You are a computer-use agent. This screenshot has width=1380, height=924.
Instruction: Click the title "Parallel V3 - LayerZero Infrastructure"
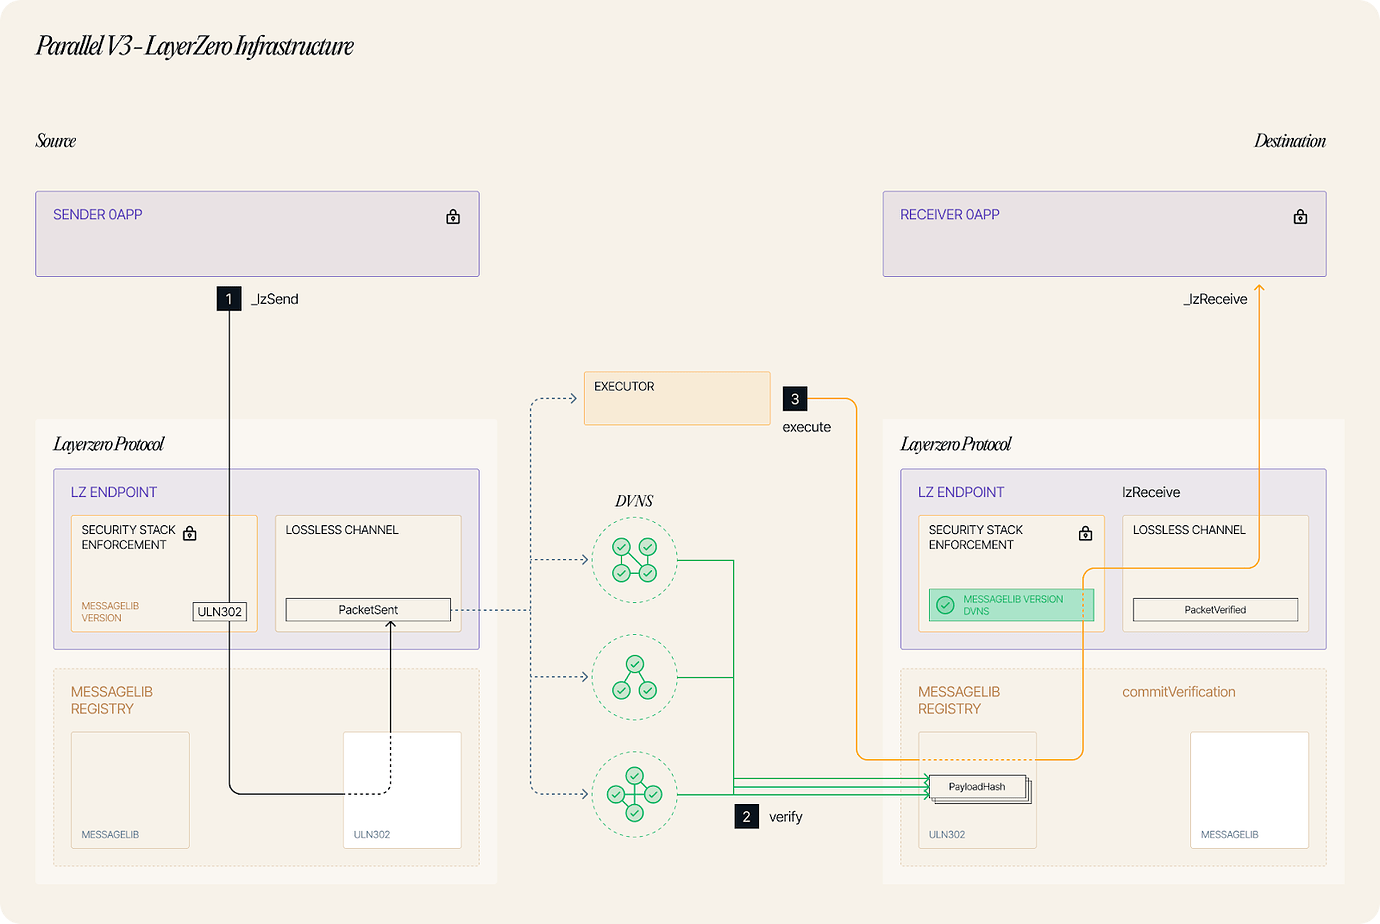coord(195,46)
